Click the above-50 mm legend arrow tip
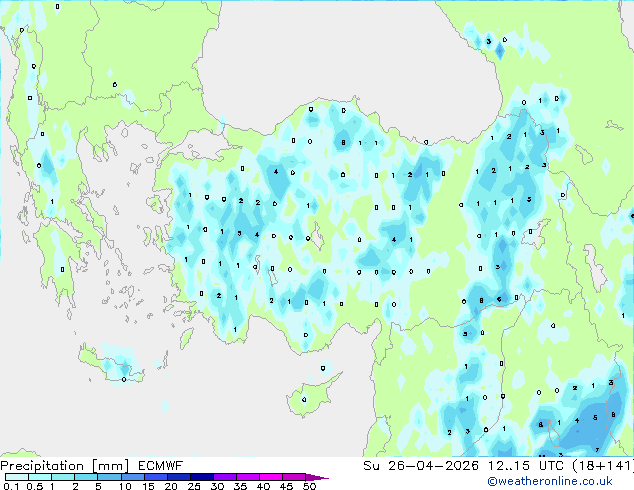The width and height of the screenshot is (634, 490). click(x=317, y=477)
